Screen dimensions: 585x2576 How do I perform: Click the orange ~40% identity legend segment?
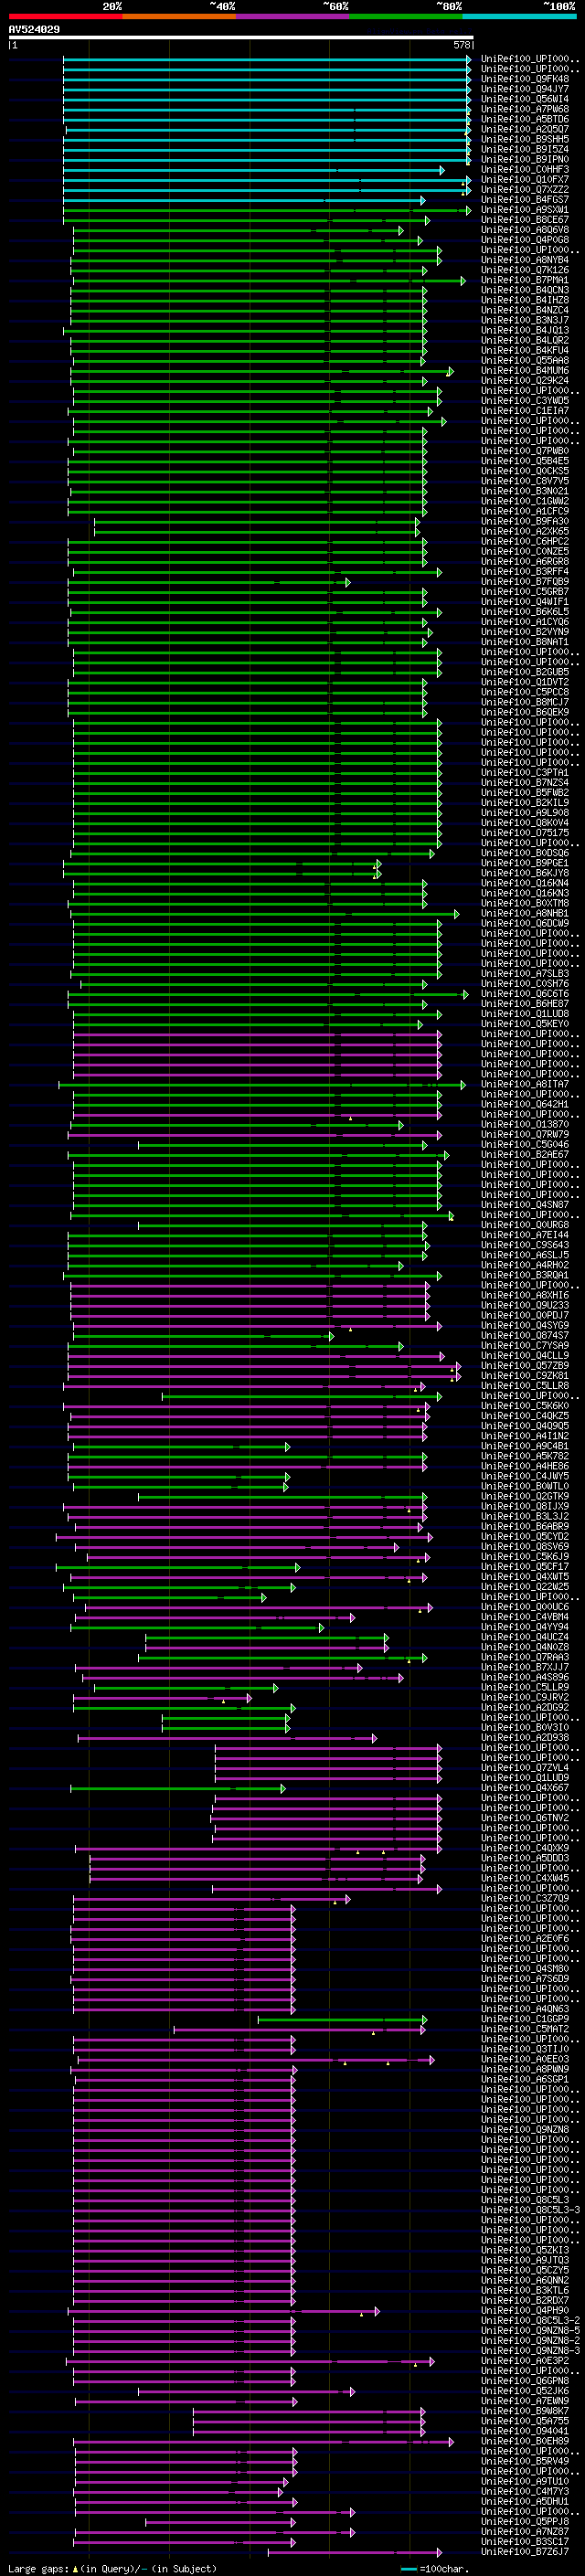coord(179,16)
